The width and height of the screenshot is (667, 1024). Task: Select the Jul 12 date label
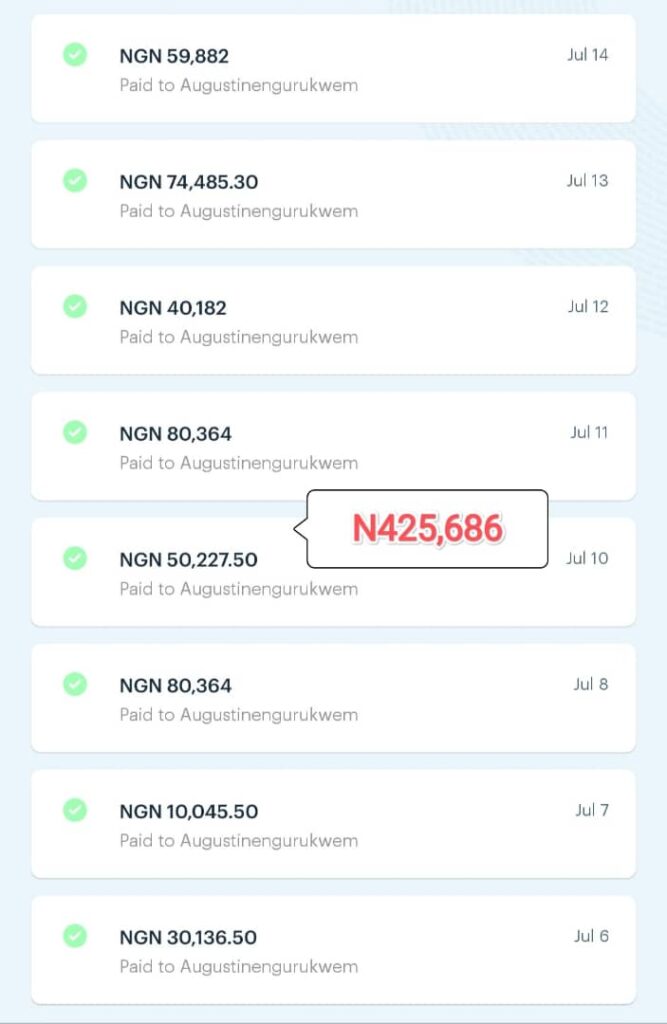pyautogui.click(x=588, y=306)
